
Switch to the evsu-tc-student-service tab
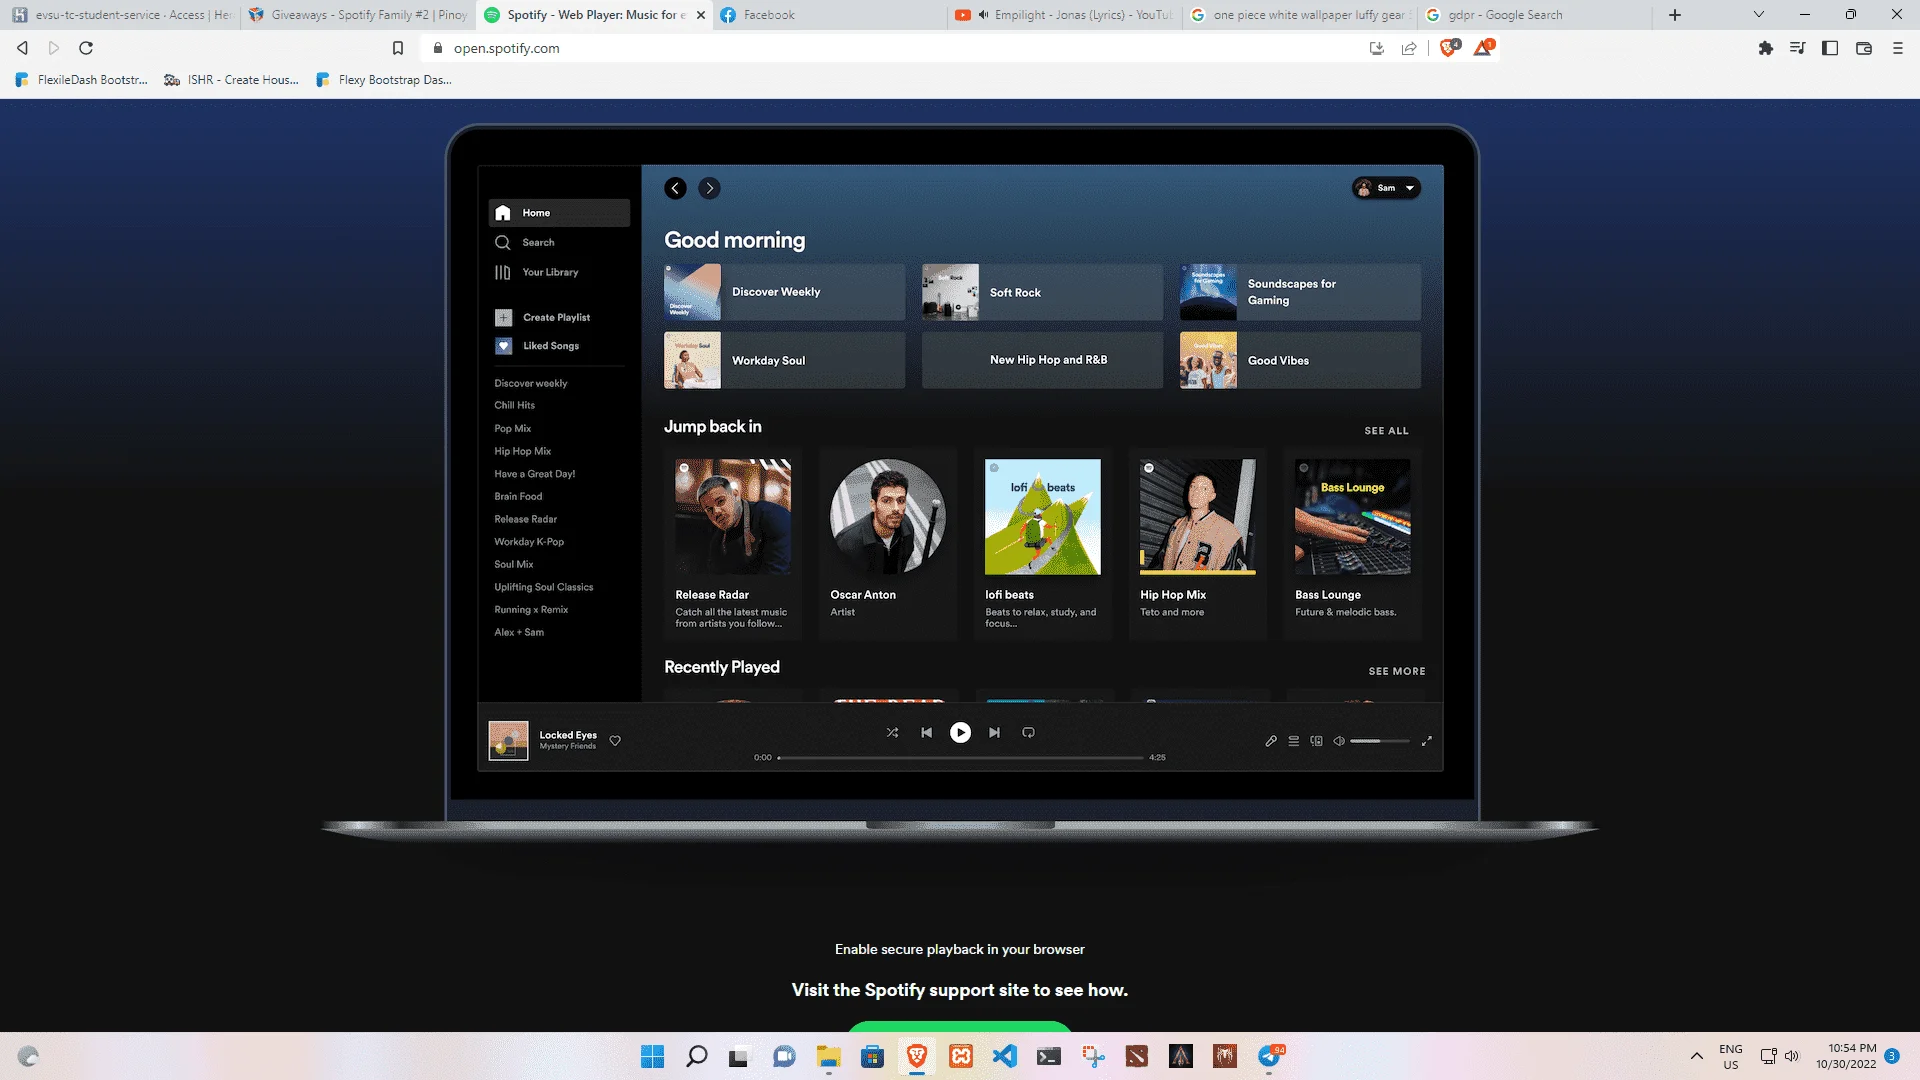[x=122, y=15]
